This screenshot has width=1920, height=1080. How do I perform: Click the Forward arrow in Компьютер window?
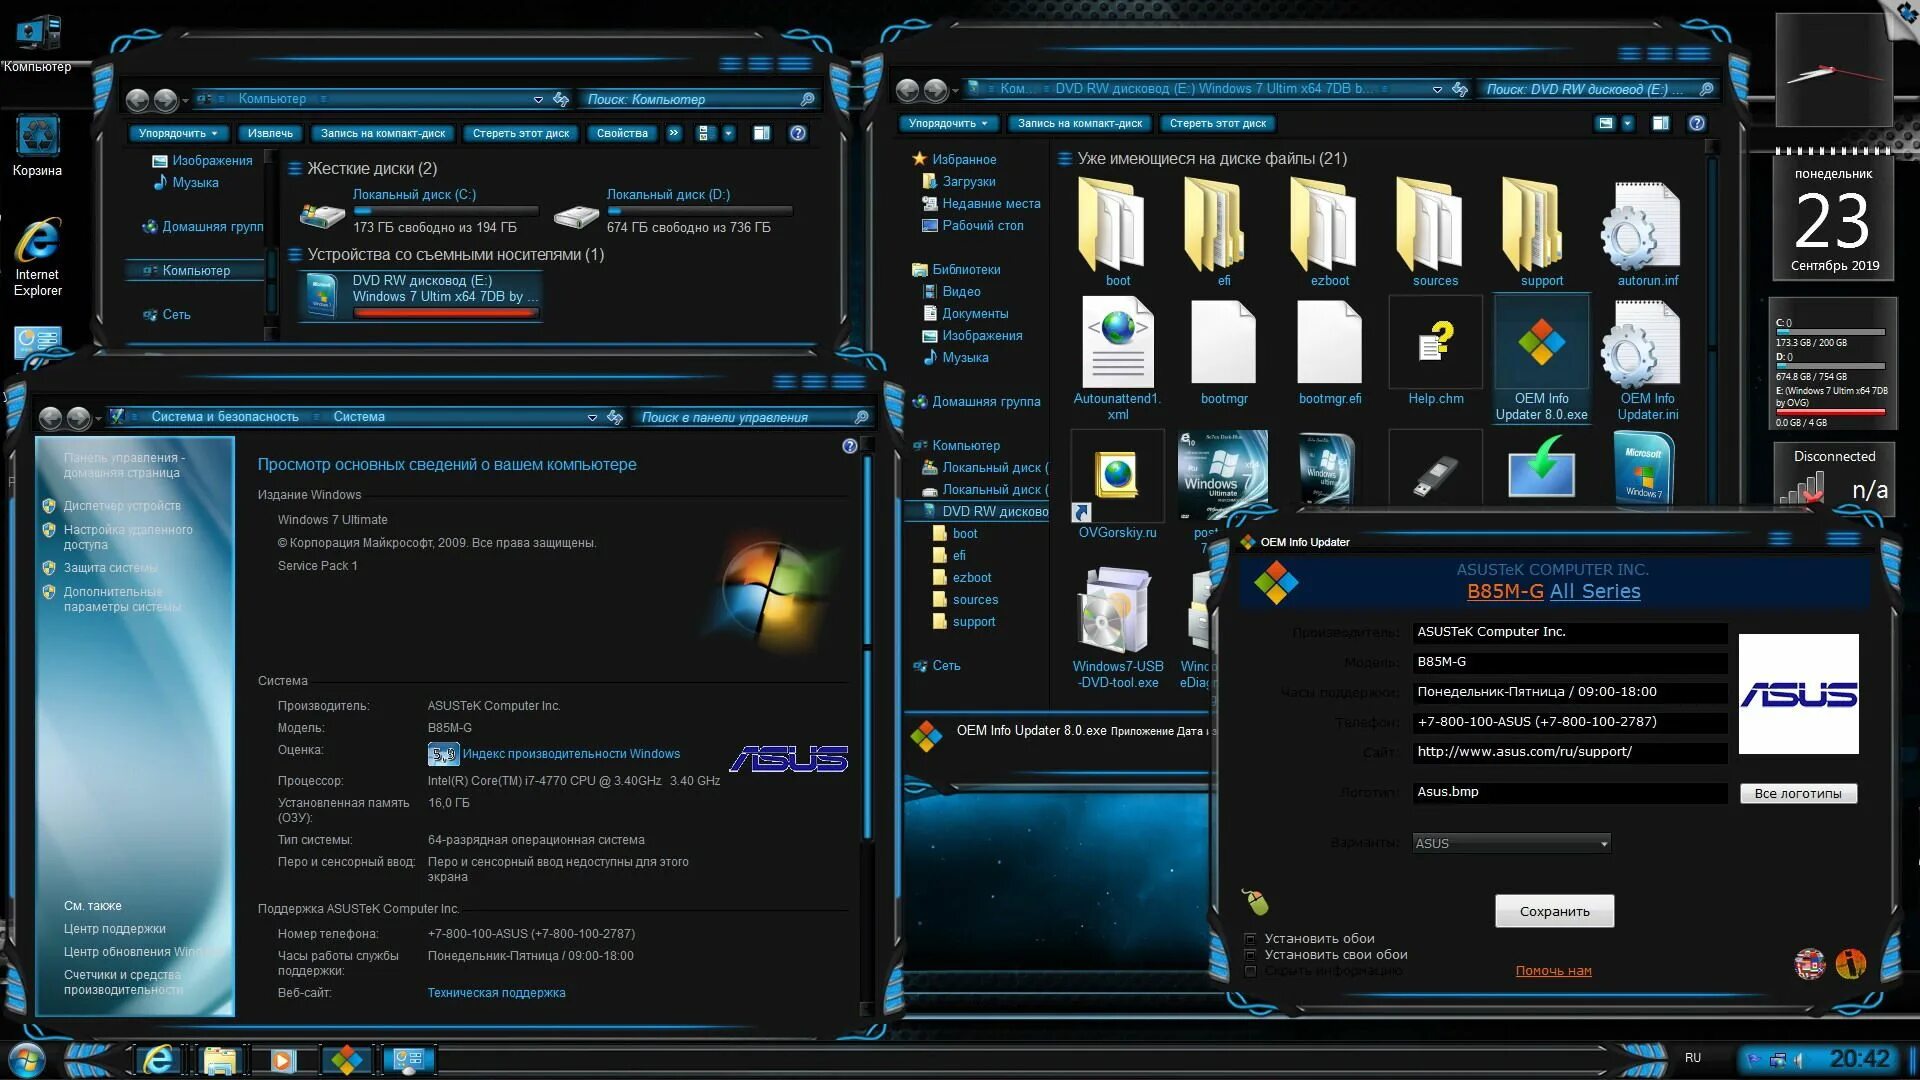[165, 99]
